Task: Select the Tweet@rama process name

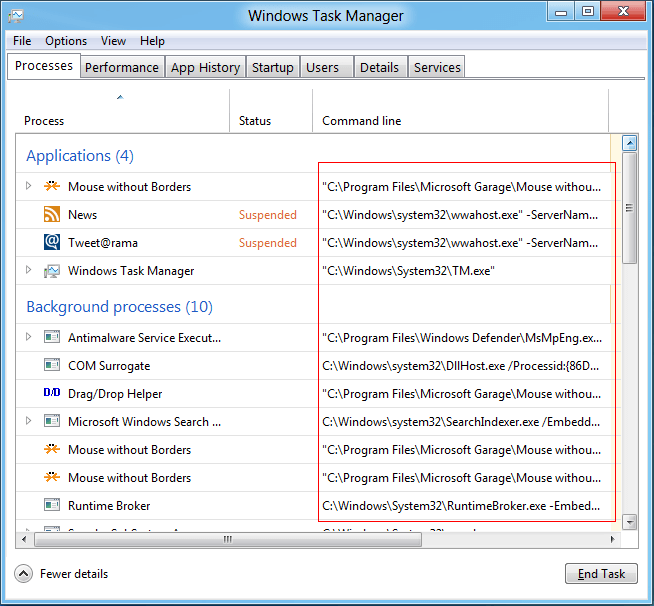Action: click(103, 243)
